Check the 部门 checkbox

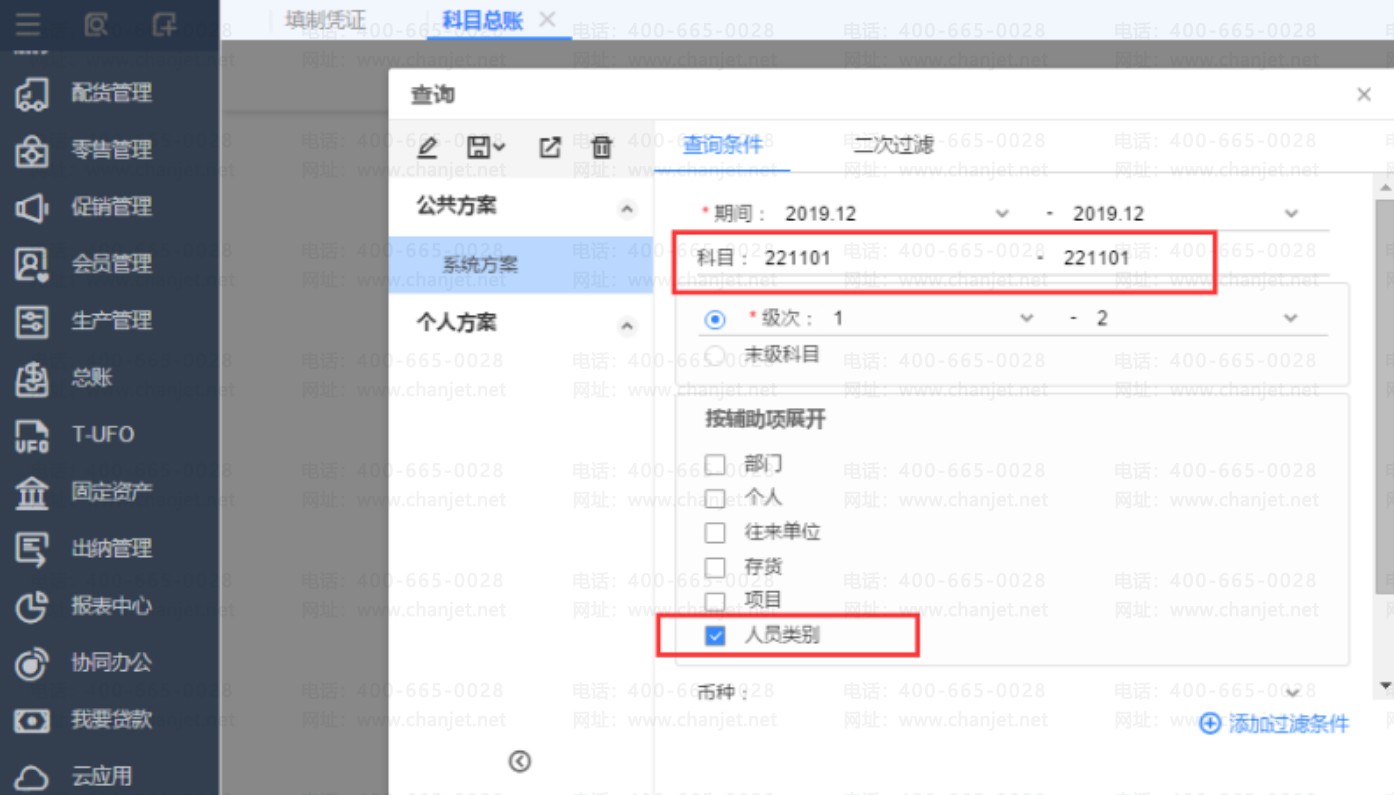715,464
